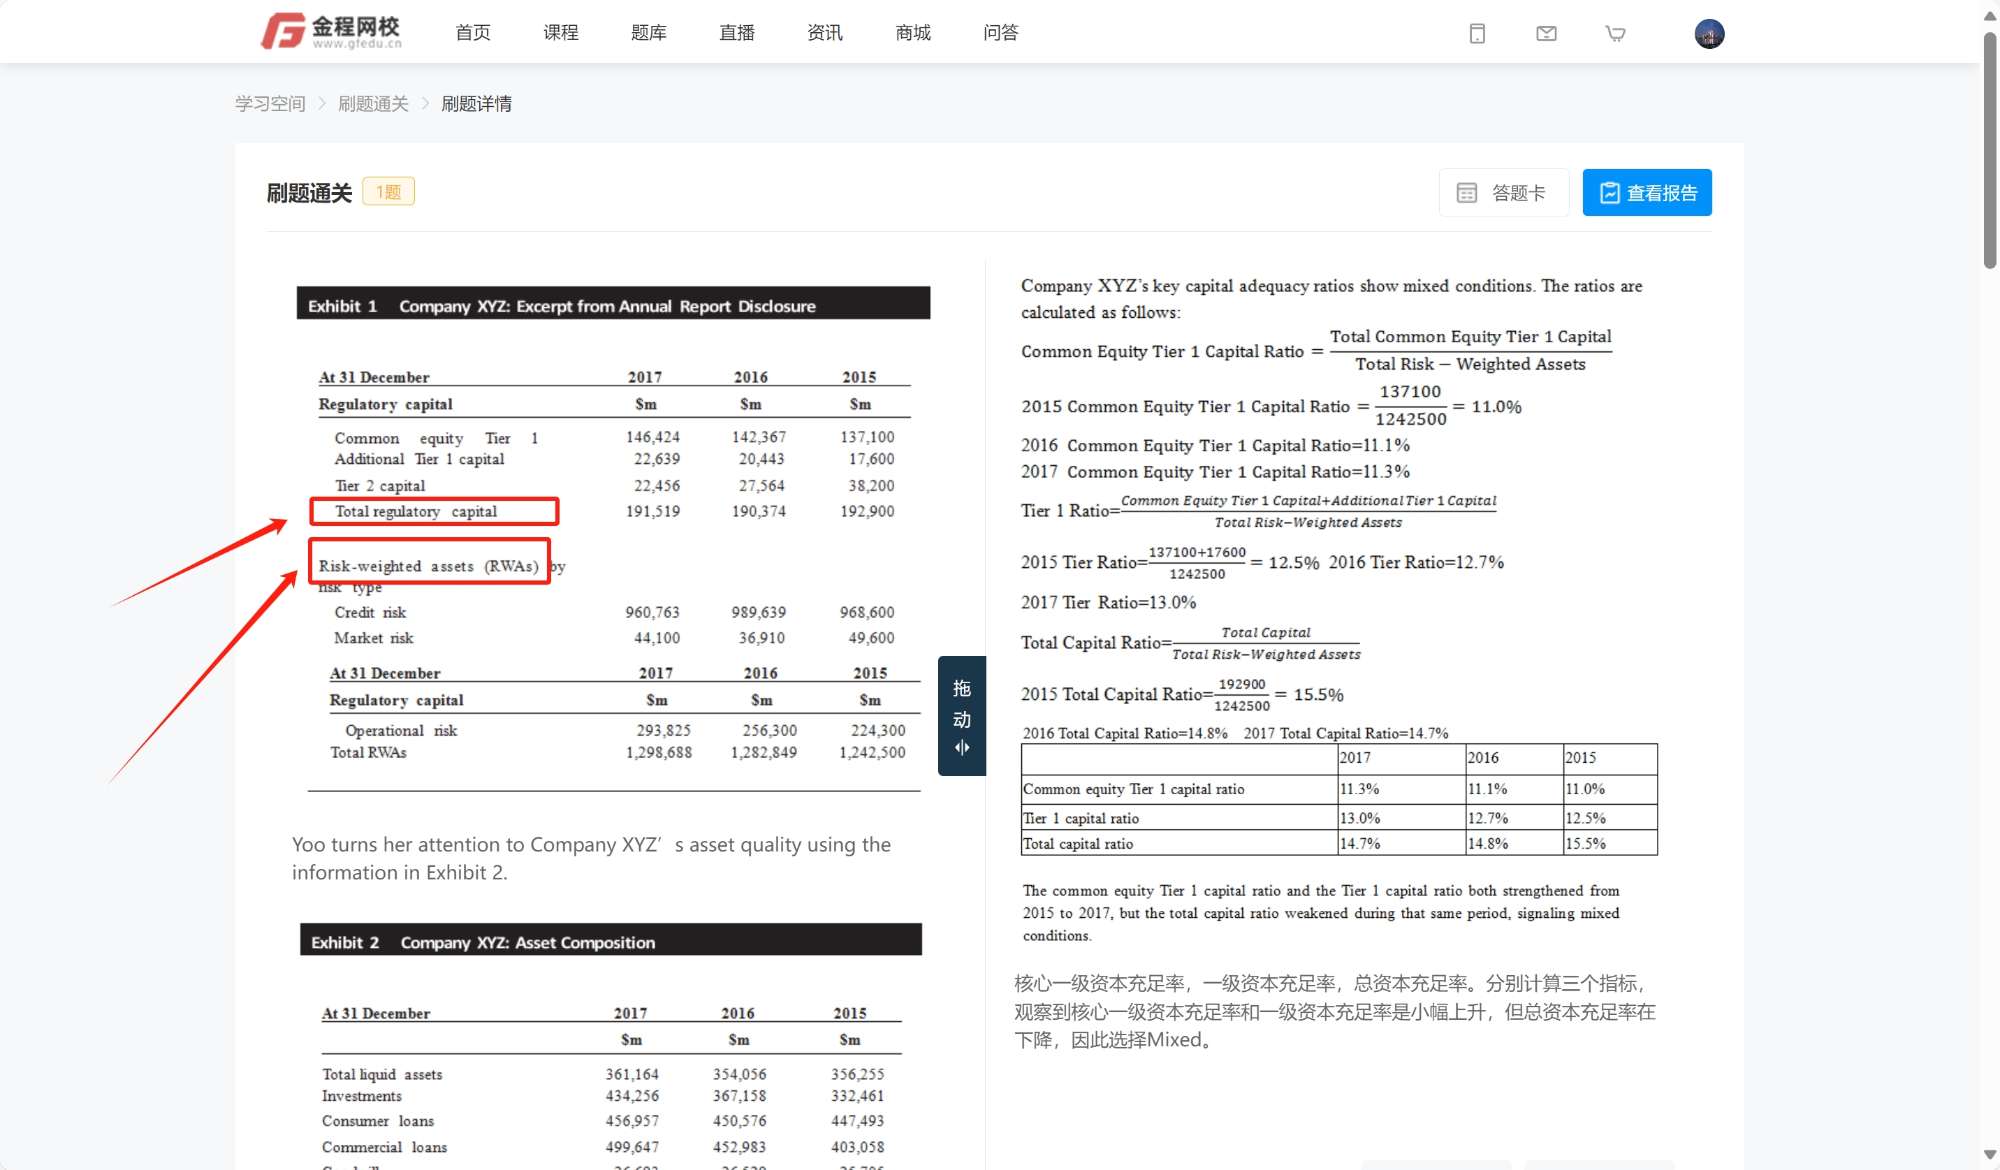Click the 金程网校 logo
This screenshot has width=2000, height=1170.
[331, 32]
